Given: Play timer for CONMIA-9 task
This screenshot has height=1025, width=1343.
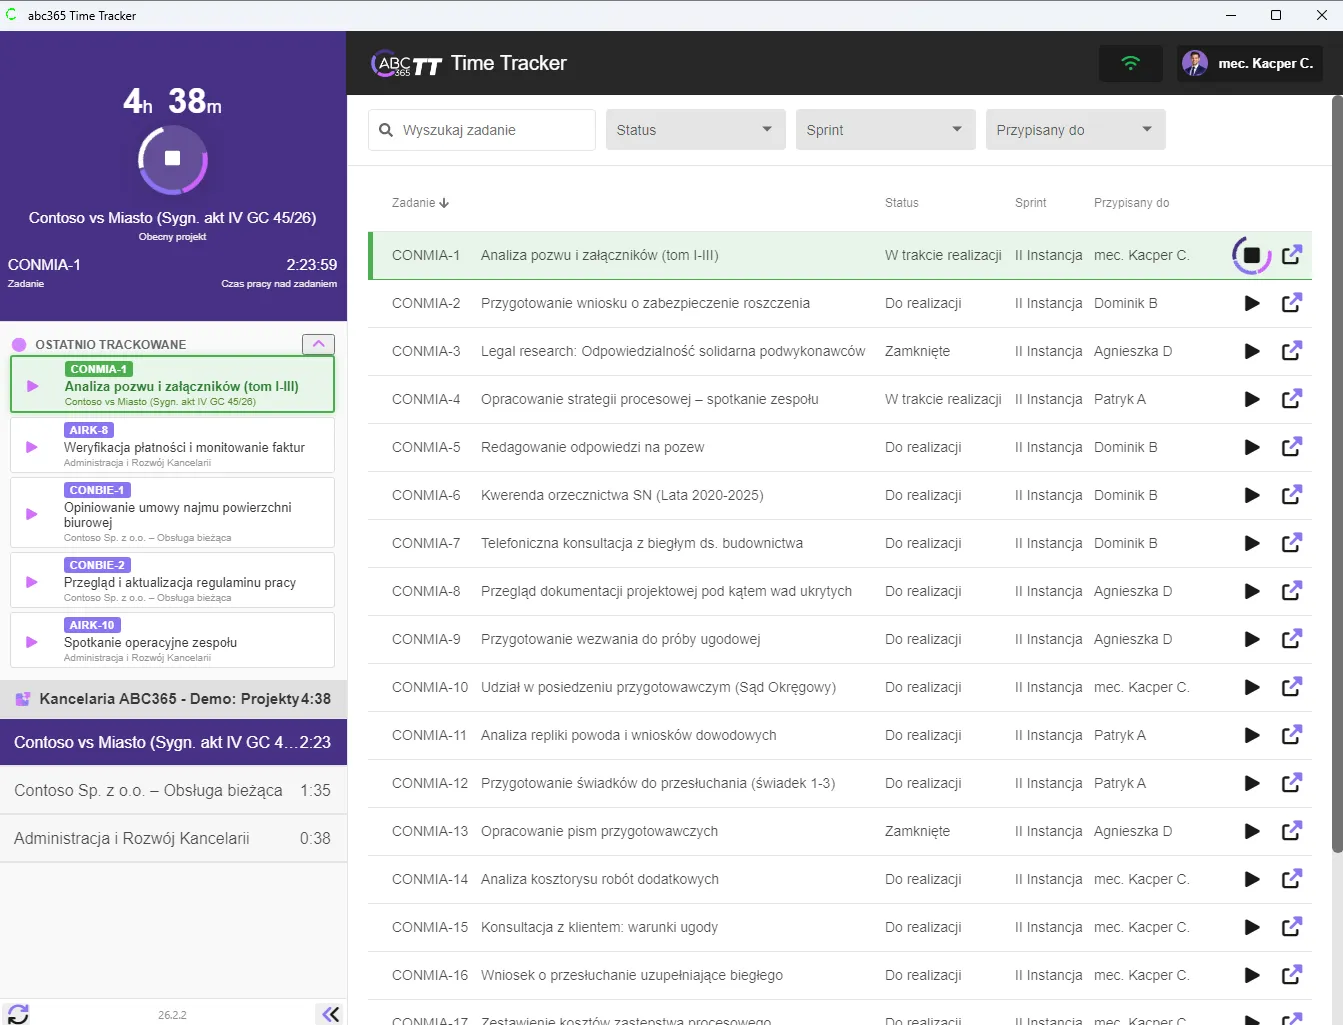Looking at the screenshot, I should tap(1251, 639).
